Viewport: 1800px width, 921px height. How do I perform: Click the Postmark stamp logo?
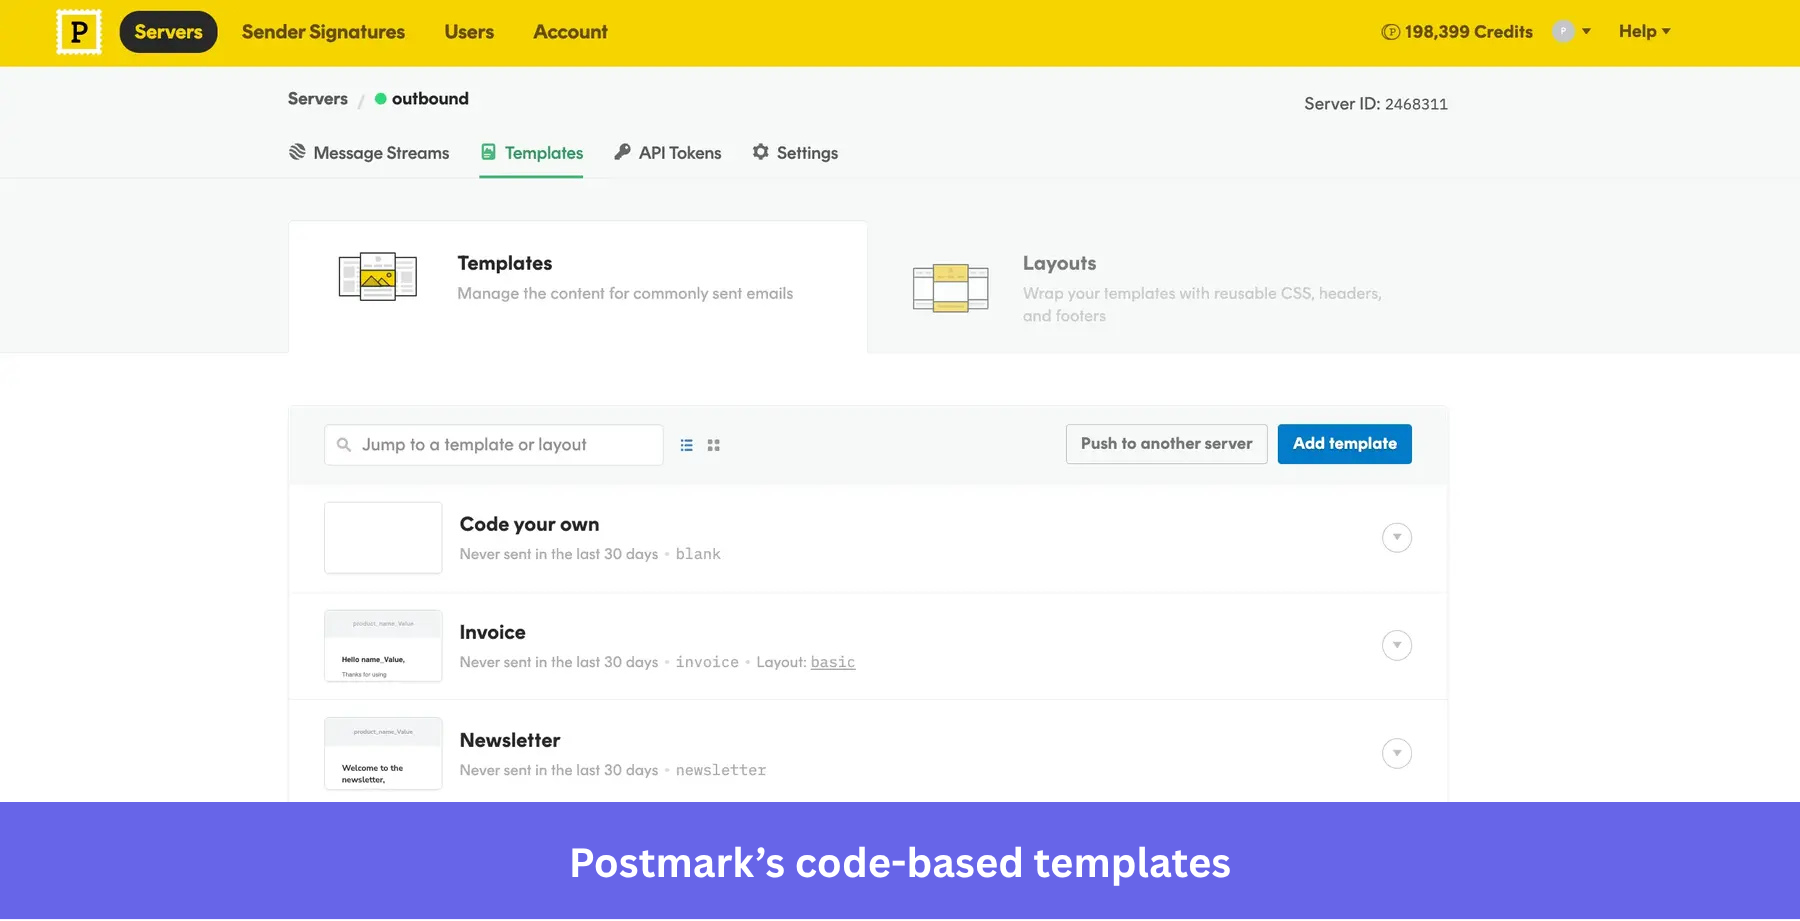coord(79,32)
